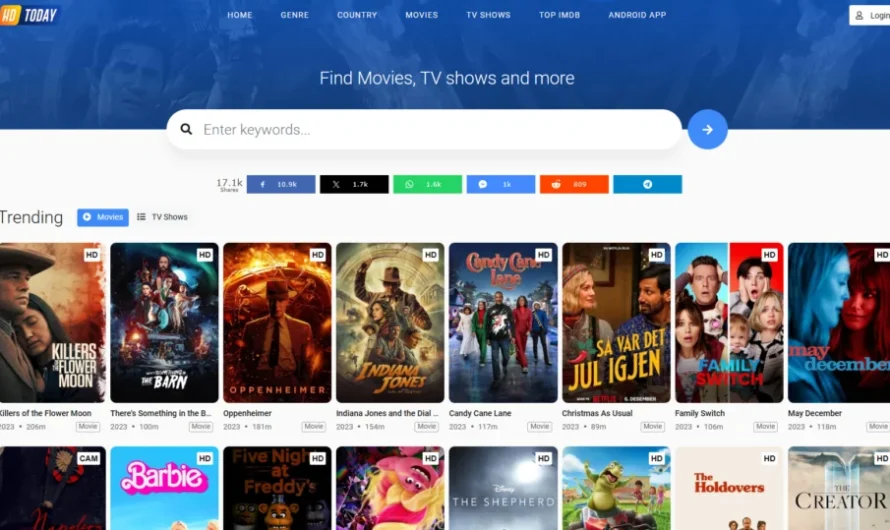Screen dimensions: 890x530
Task: Click HD badge on Oppenheimer poster
Action: (x=317, y=255)
